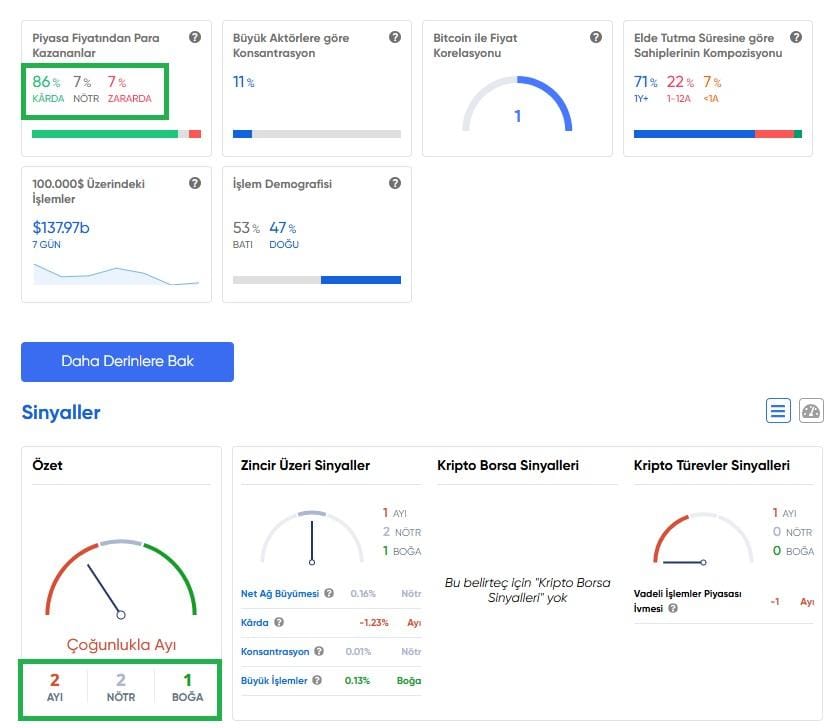
Task: Click info icon beside Büyük İşlemler
Action: point(317,681)
